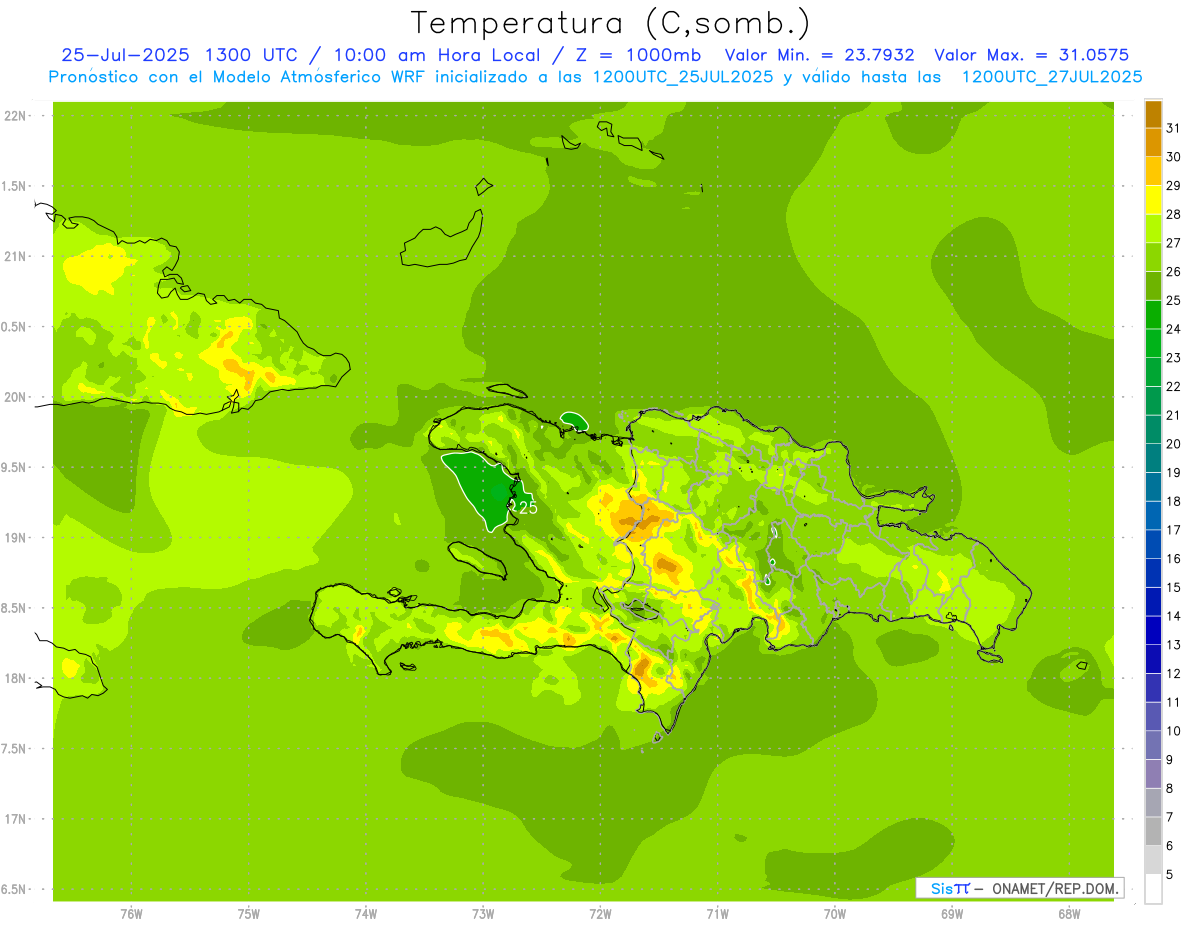The width and height of the screenshot is (1200, 927).
Task: Click the '1200UTC_25JUL2025' initialization time
Action: point(683,76)
